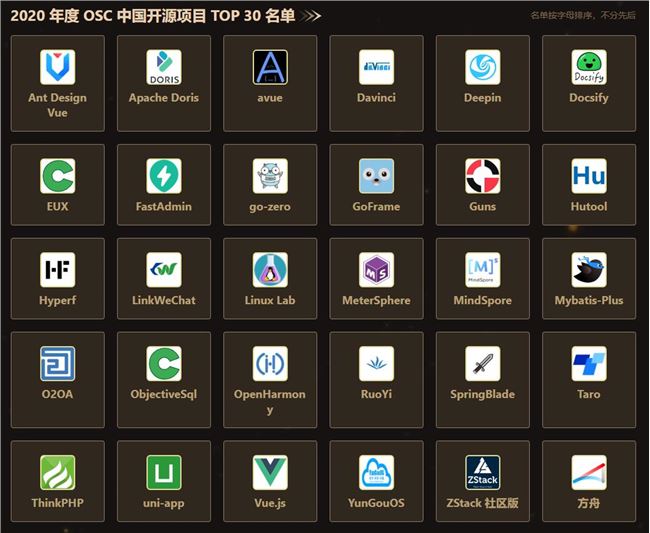
Task: Select the O2OA blue spiral icon
Action: [x=58, y=363]
